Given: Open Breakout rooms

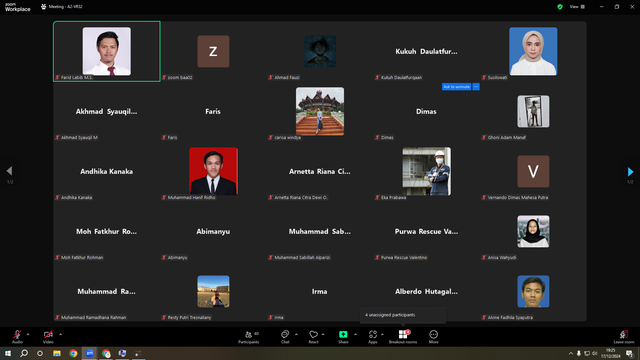Looking at the screenshot, I should point(403,337).
